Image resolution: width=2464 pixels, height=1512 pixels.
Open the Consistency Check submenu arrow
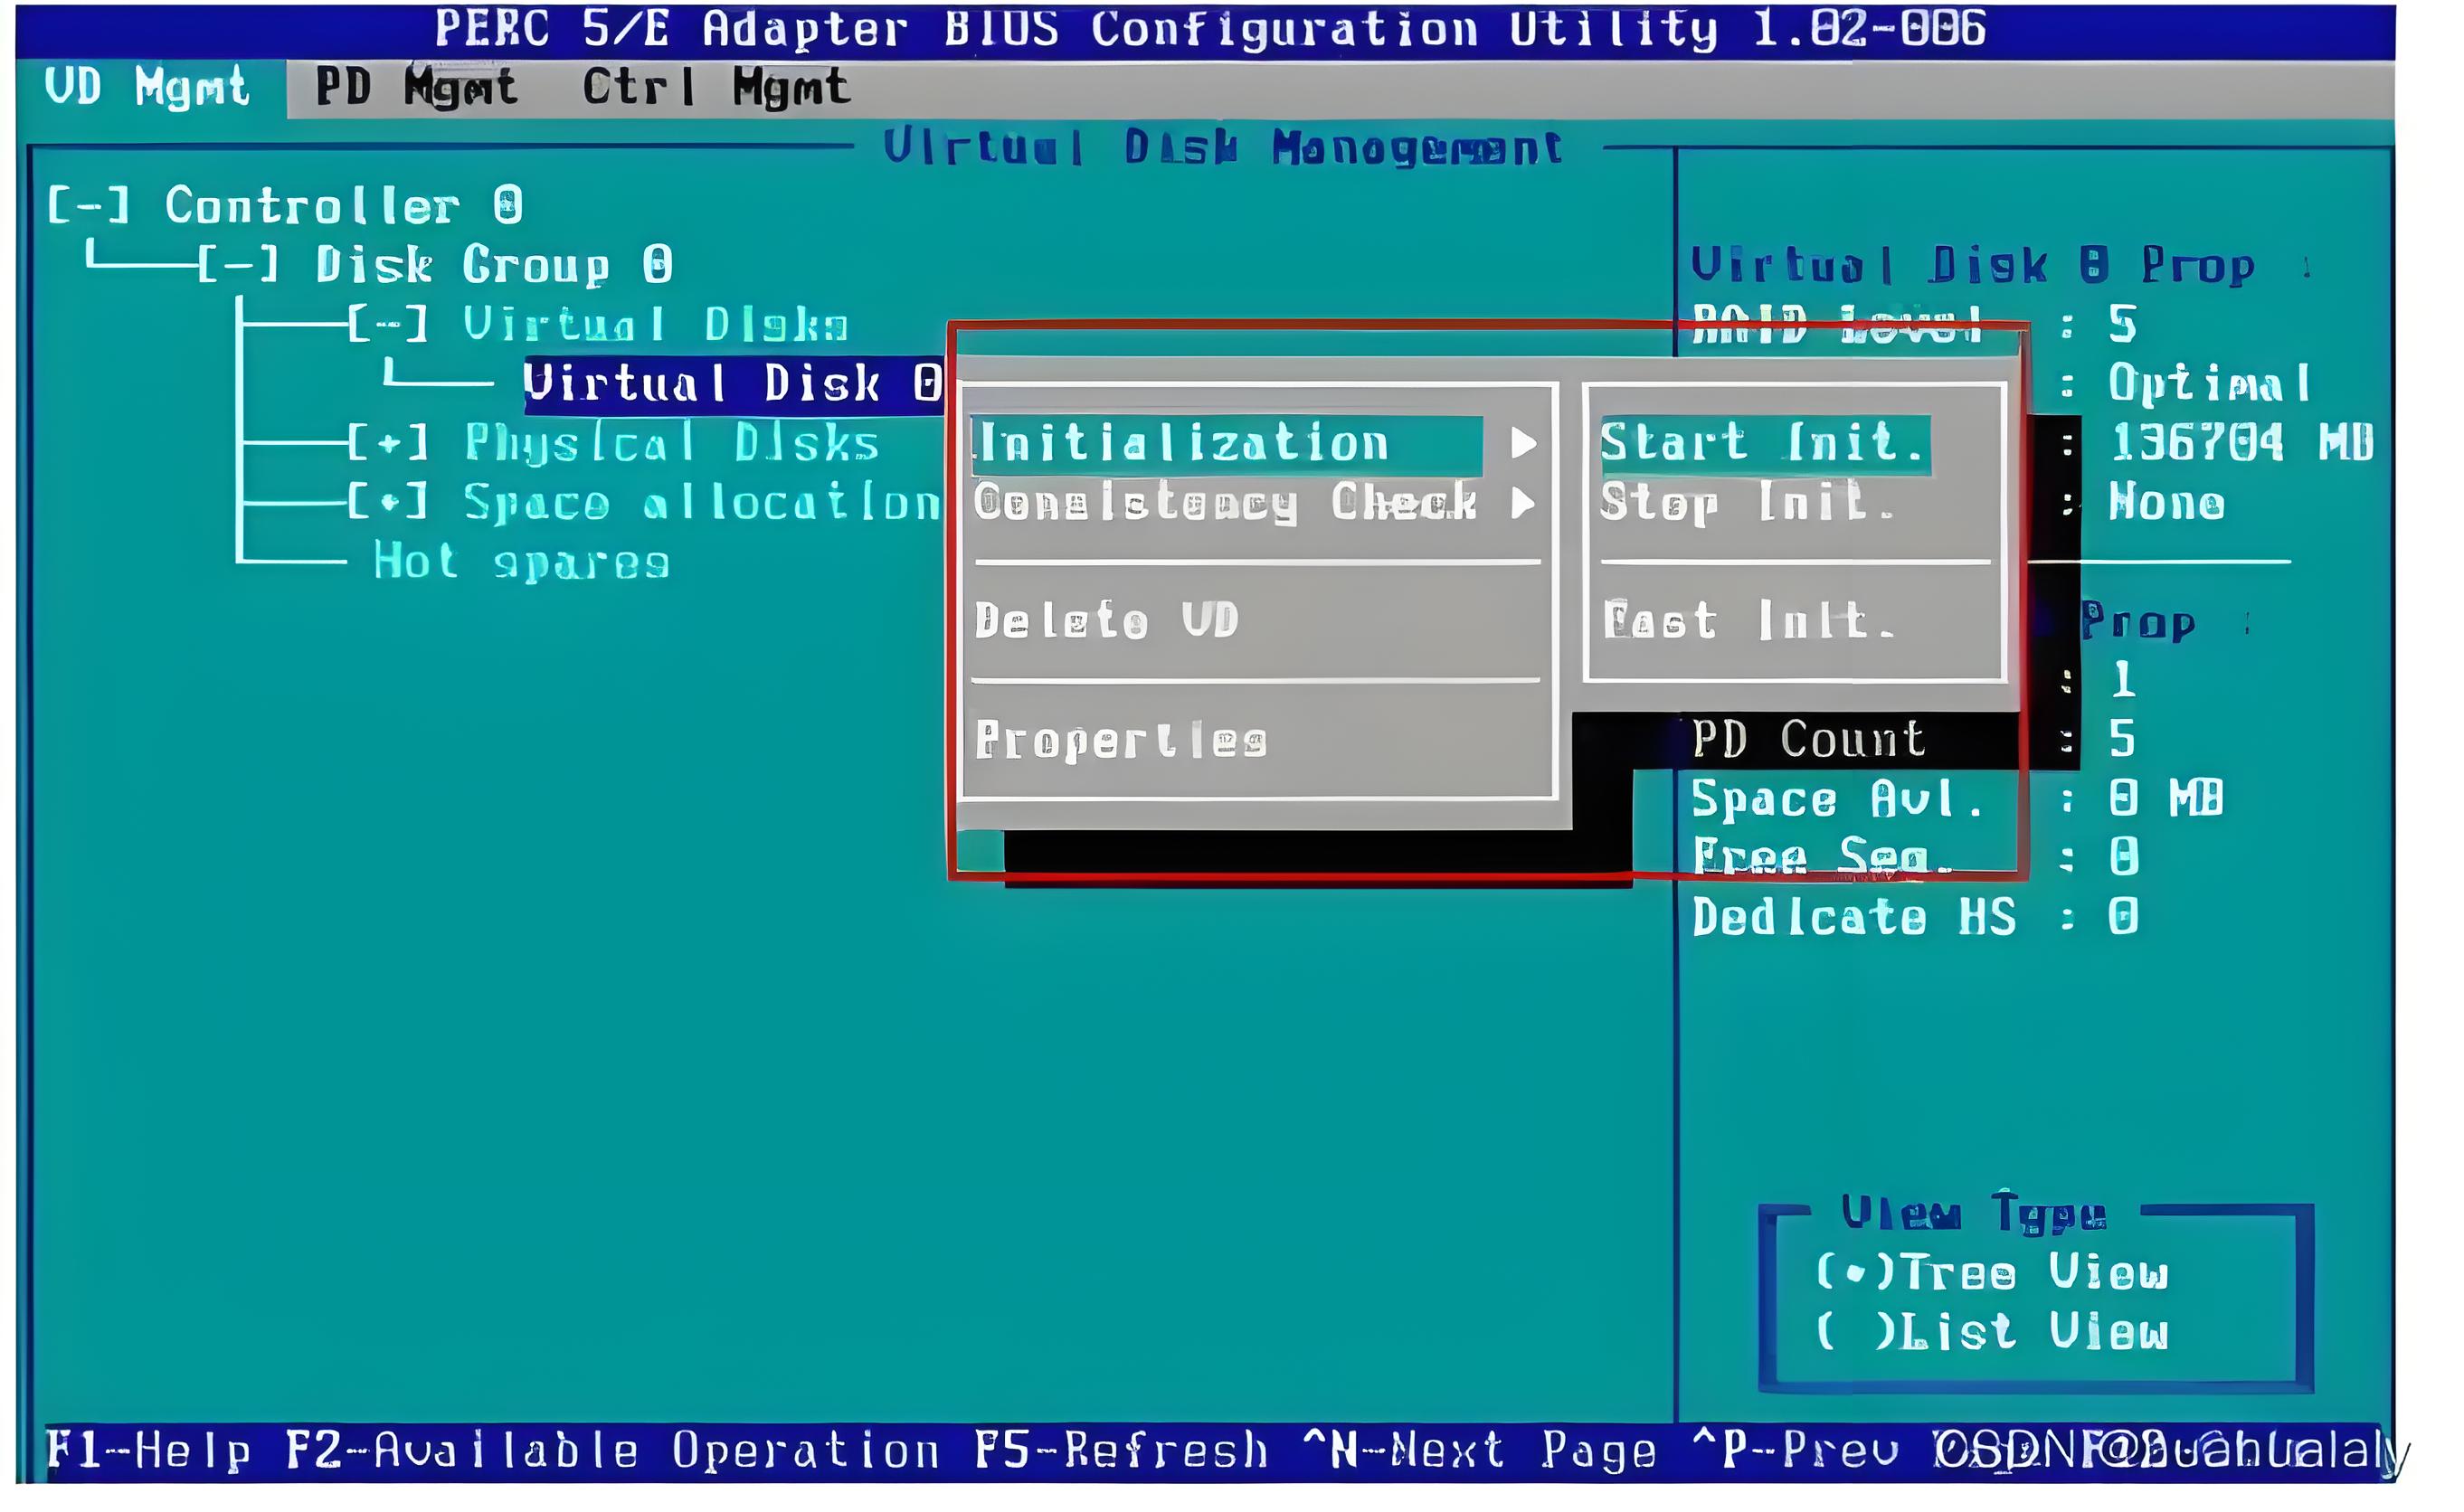tap(1522, 502)
